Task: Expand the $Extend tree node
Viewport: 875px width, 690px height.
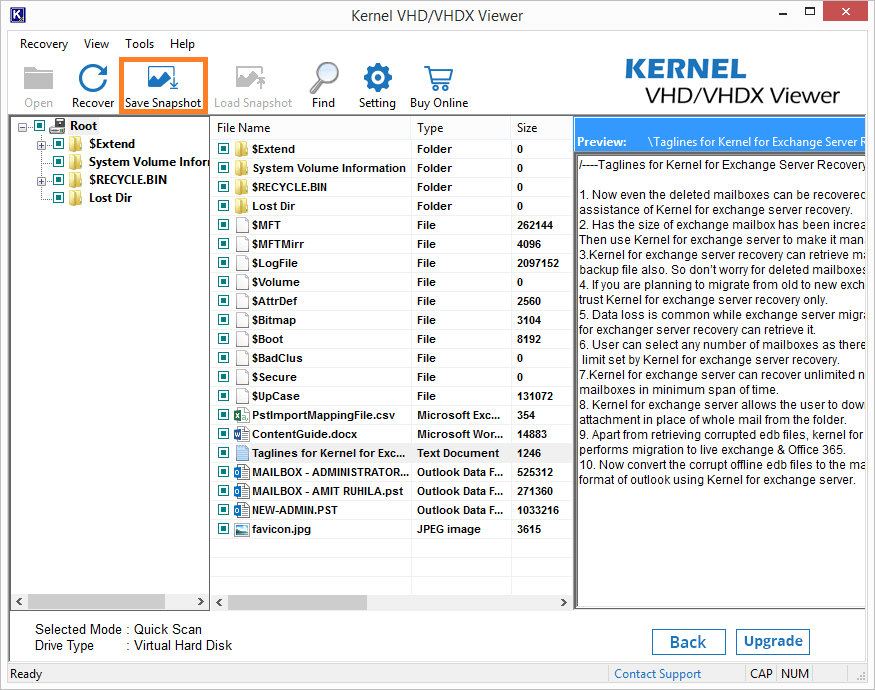Action: coord(41,145)
